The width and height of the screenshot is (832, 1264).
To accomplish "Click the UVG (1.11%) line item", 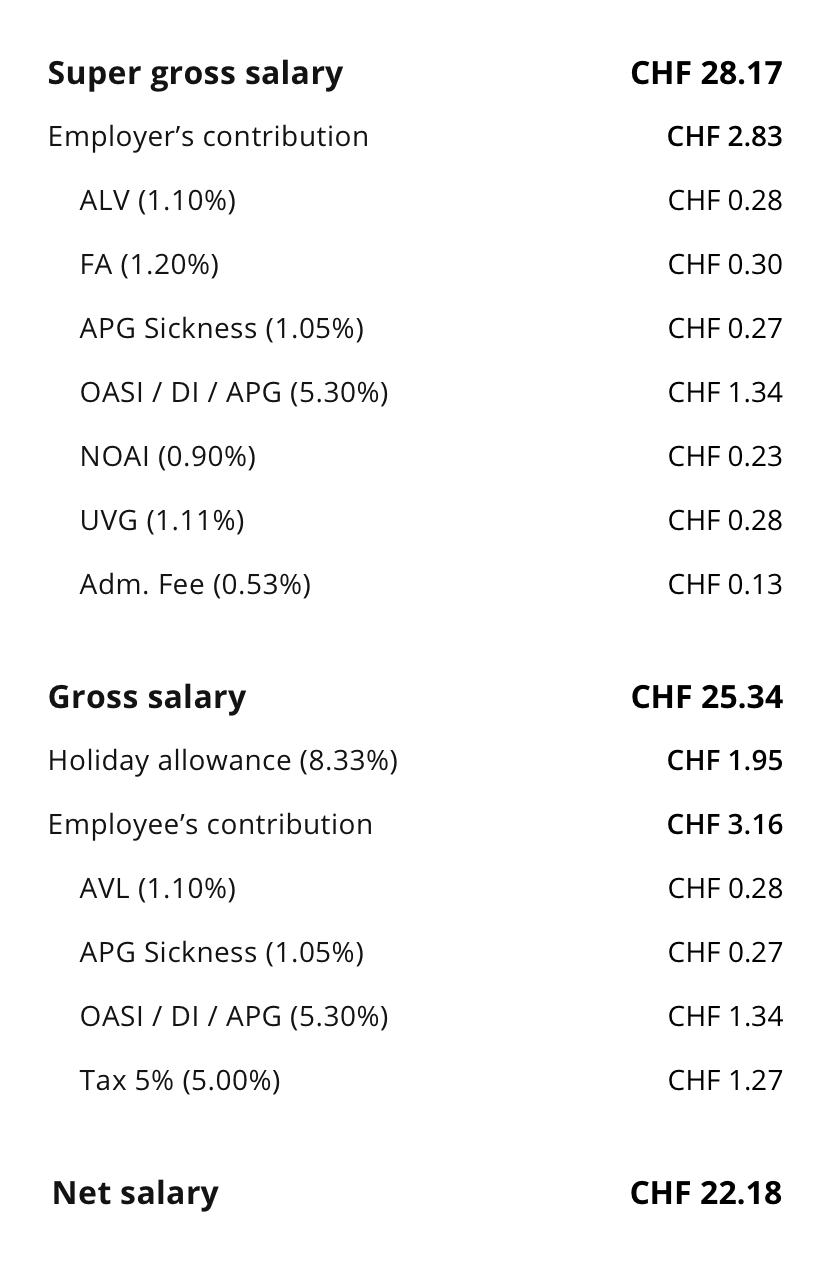I will [x=162, y=520].
